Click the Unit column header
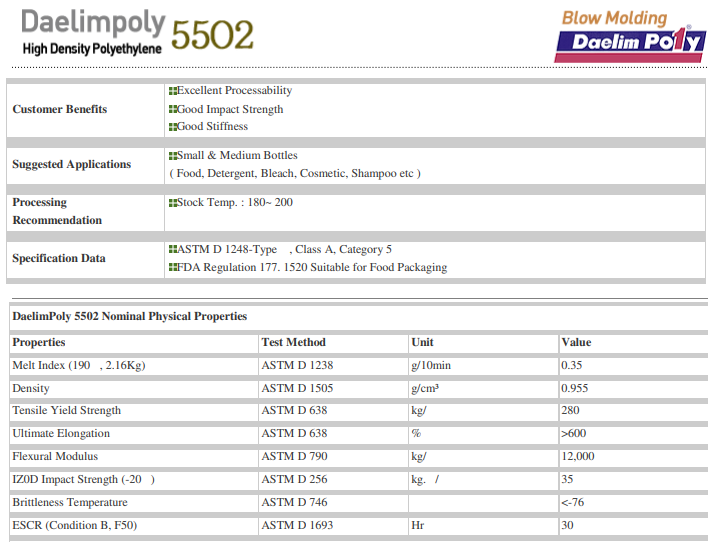708x542 pixels. pyautogui.click(x=422, y=342)
